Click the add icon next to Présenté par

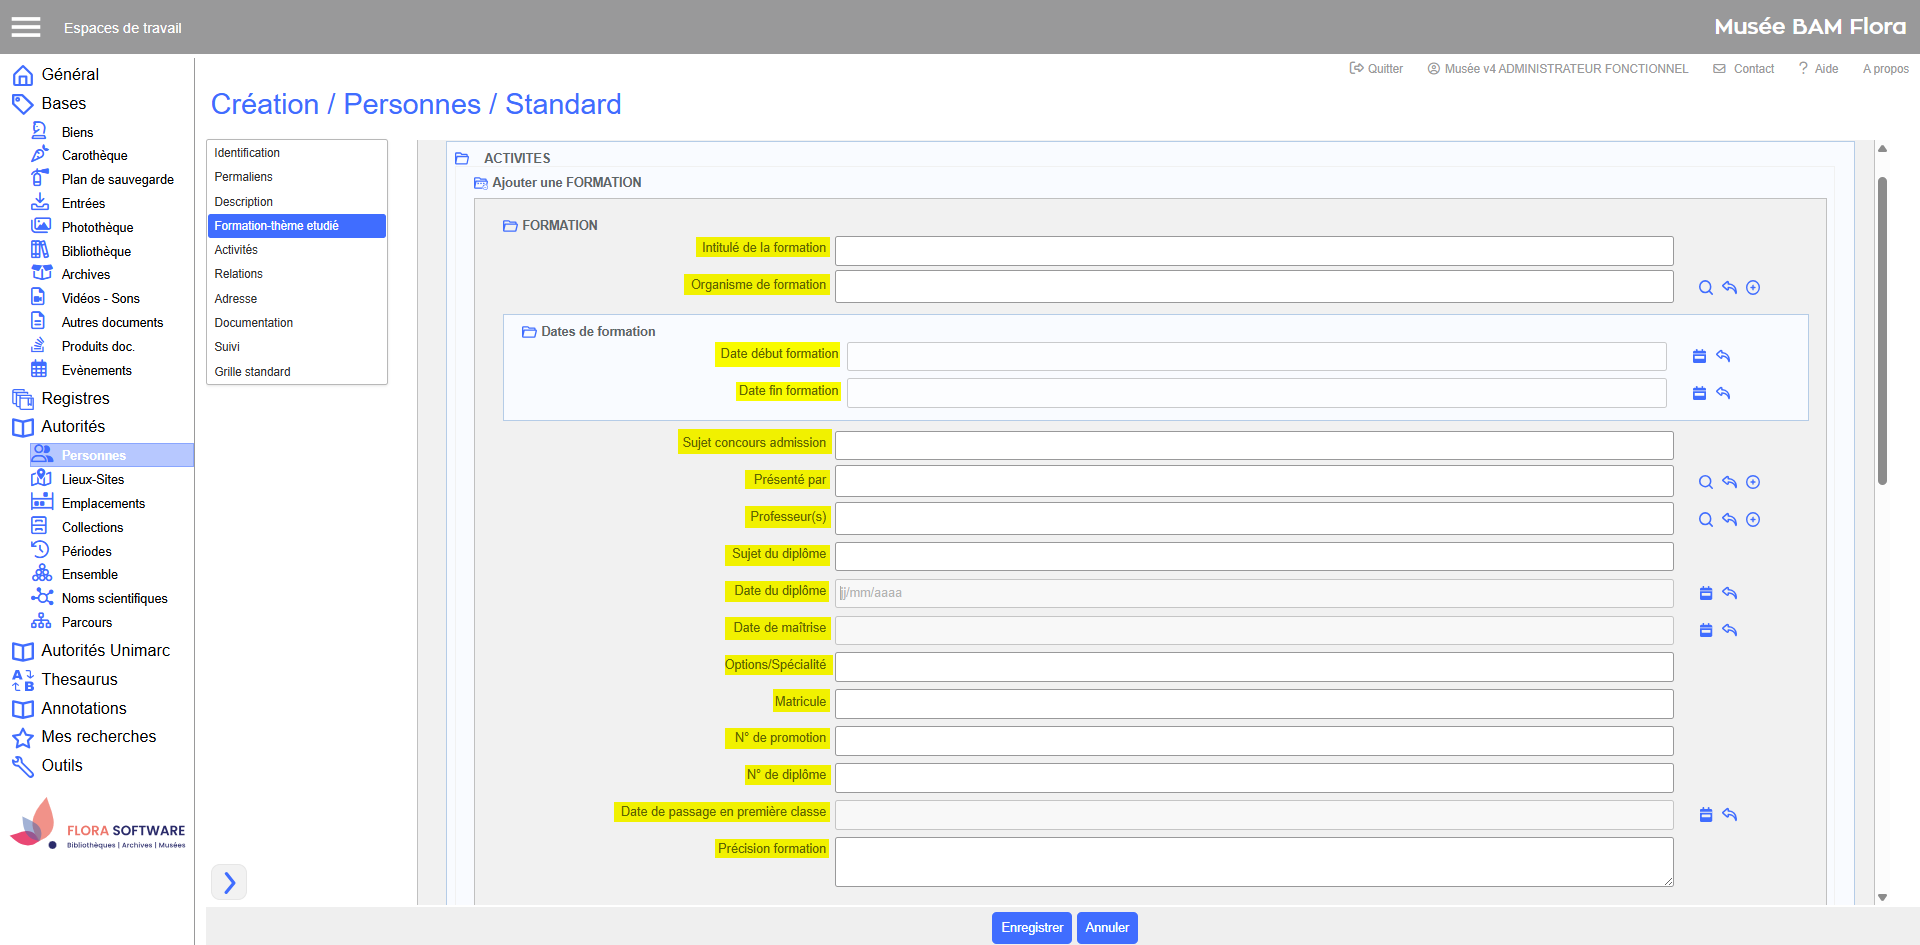coord(1753,482)
